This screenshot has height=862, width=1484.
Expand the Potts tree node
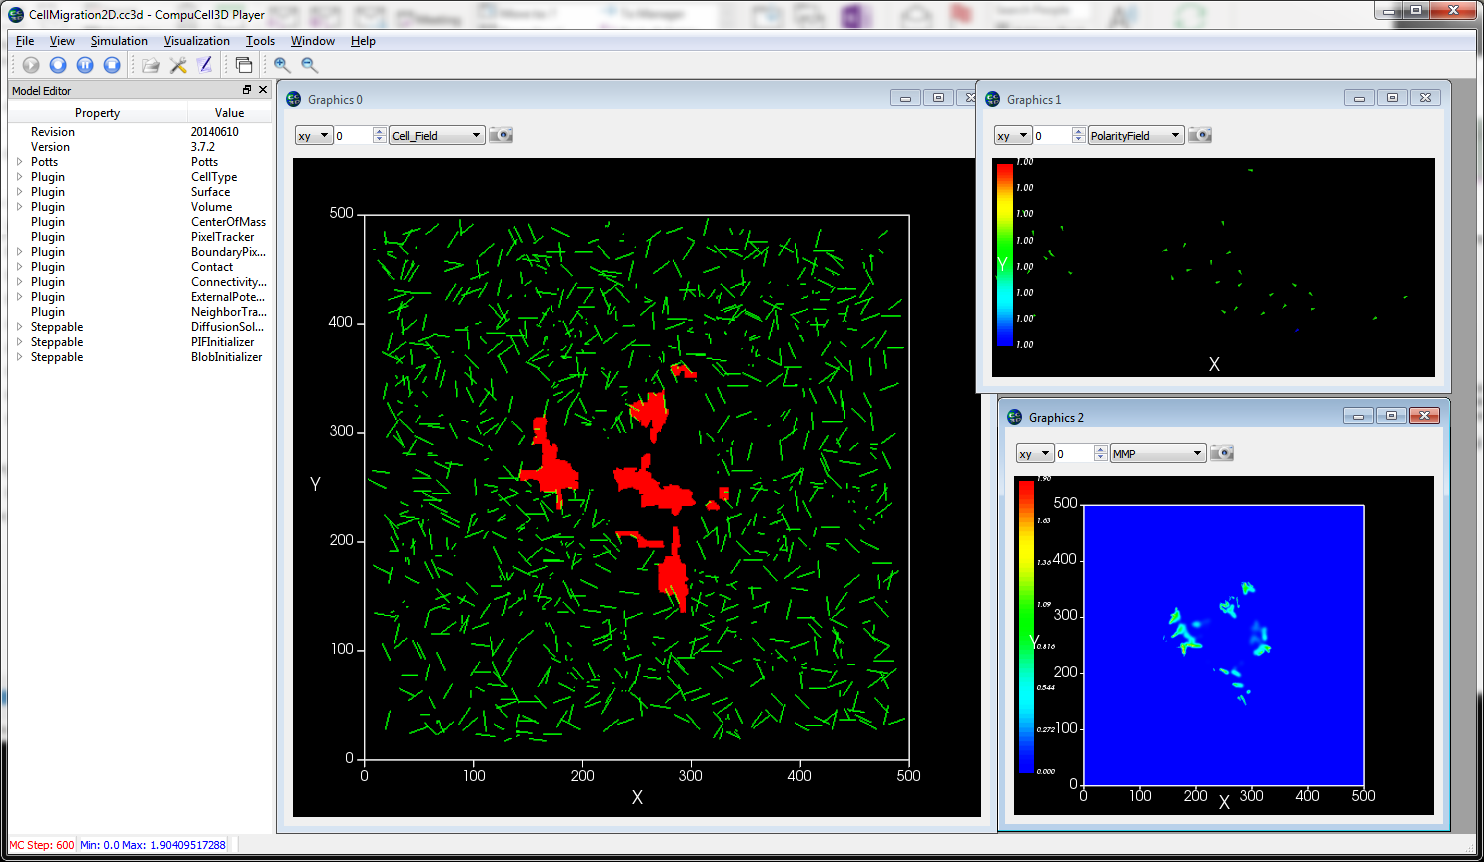coord(19,162)
